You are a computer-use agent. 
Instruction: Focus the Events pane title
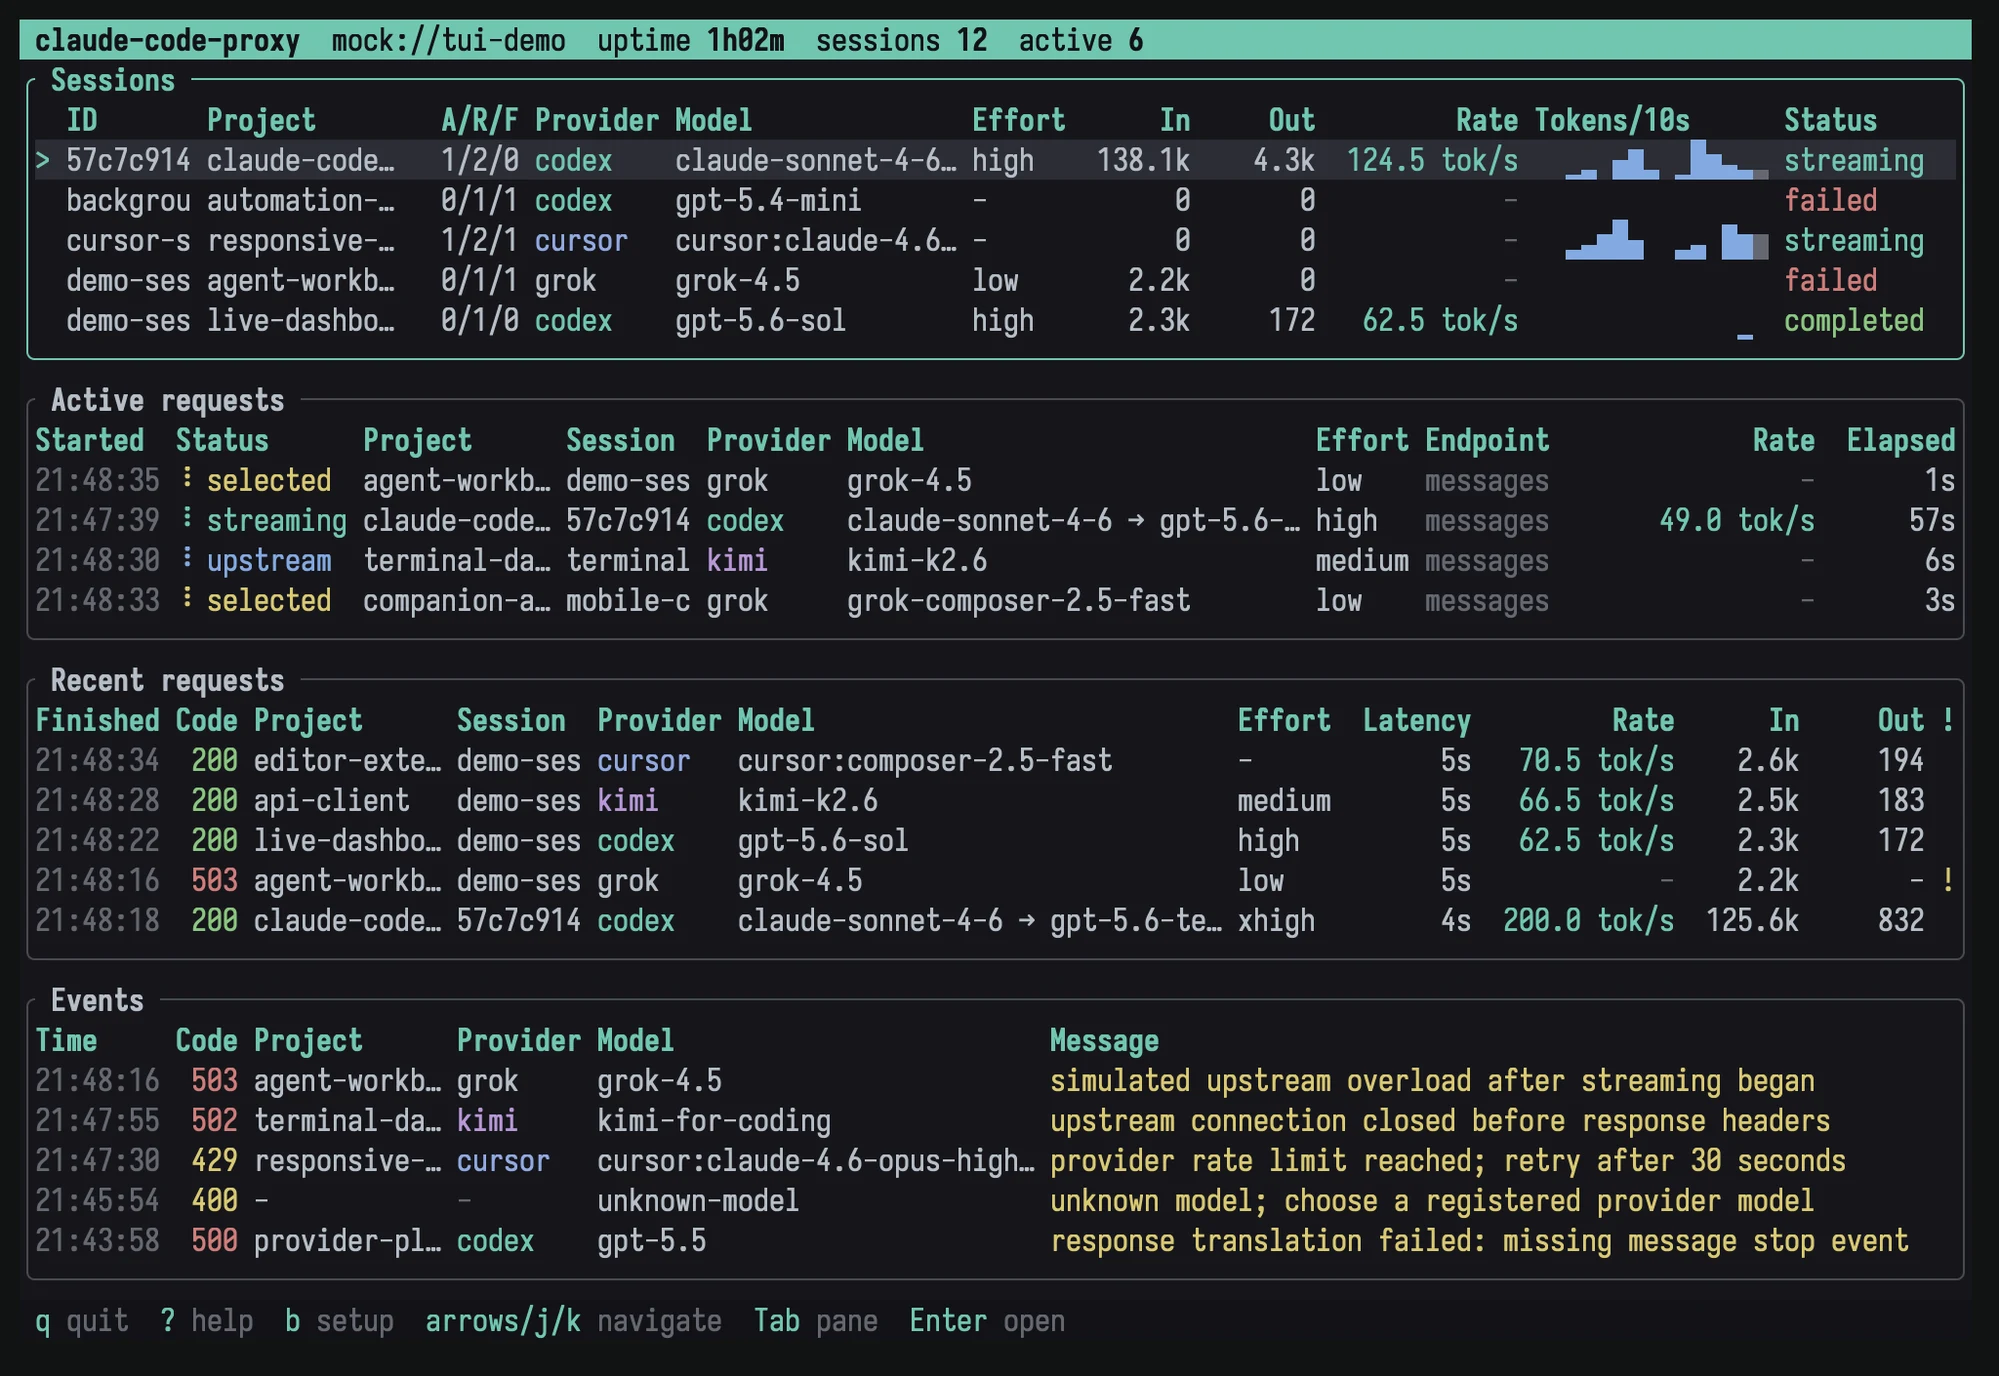coord(97,1001)
